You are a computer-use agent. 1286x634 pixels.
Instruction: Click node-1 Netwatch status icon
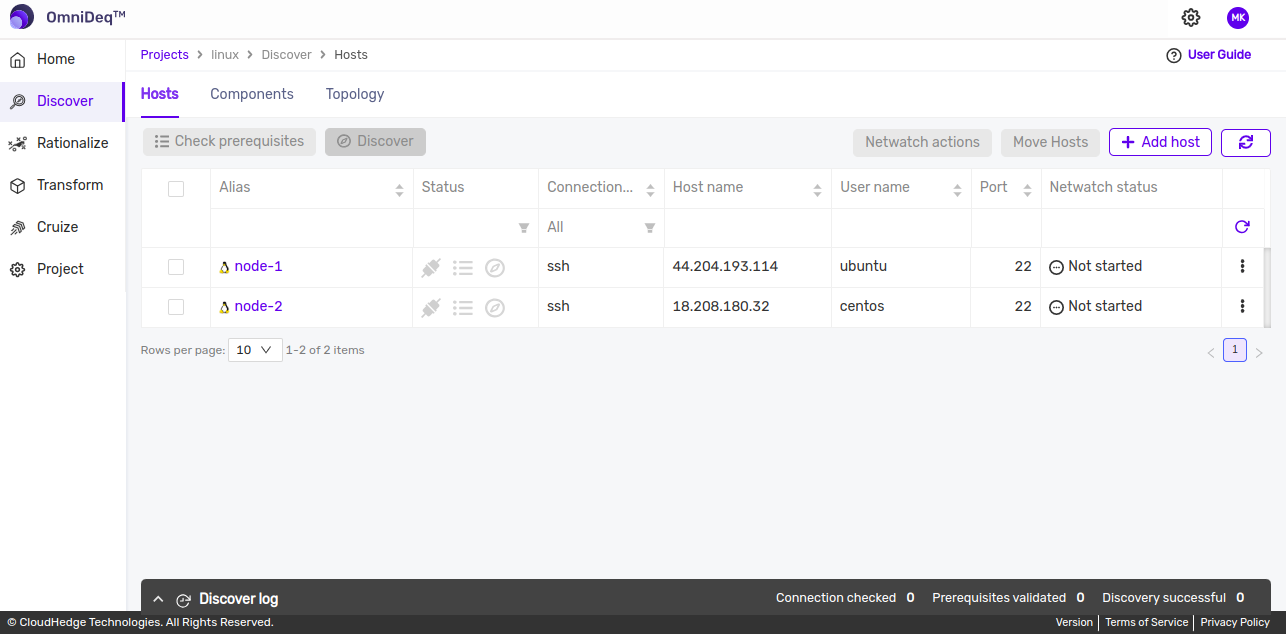1056,267
